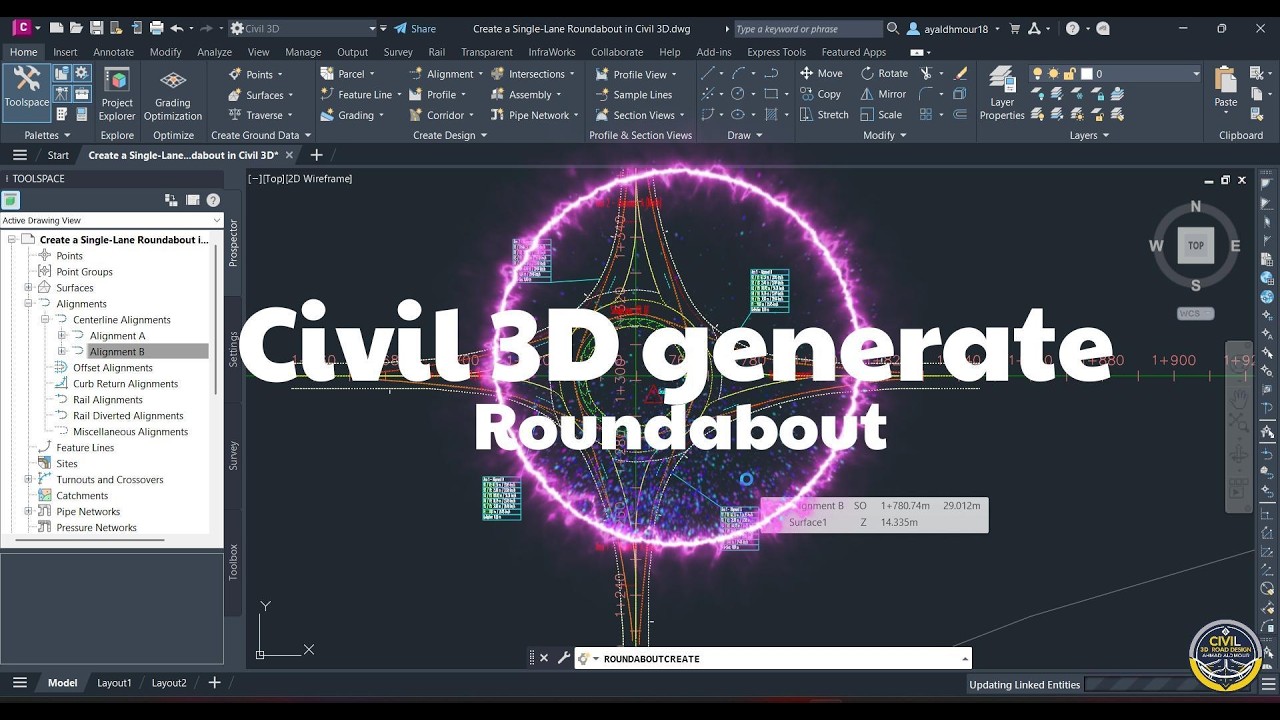Click the Sample Lines tool
1280x720 pixels.
point(634,95)
